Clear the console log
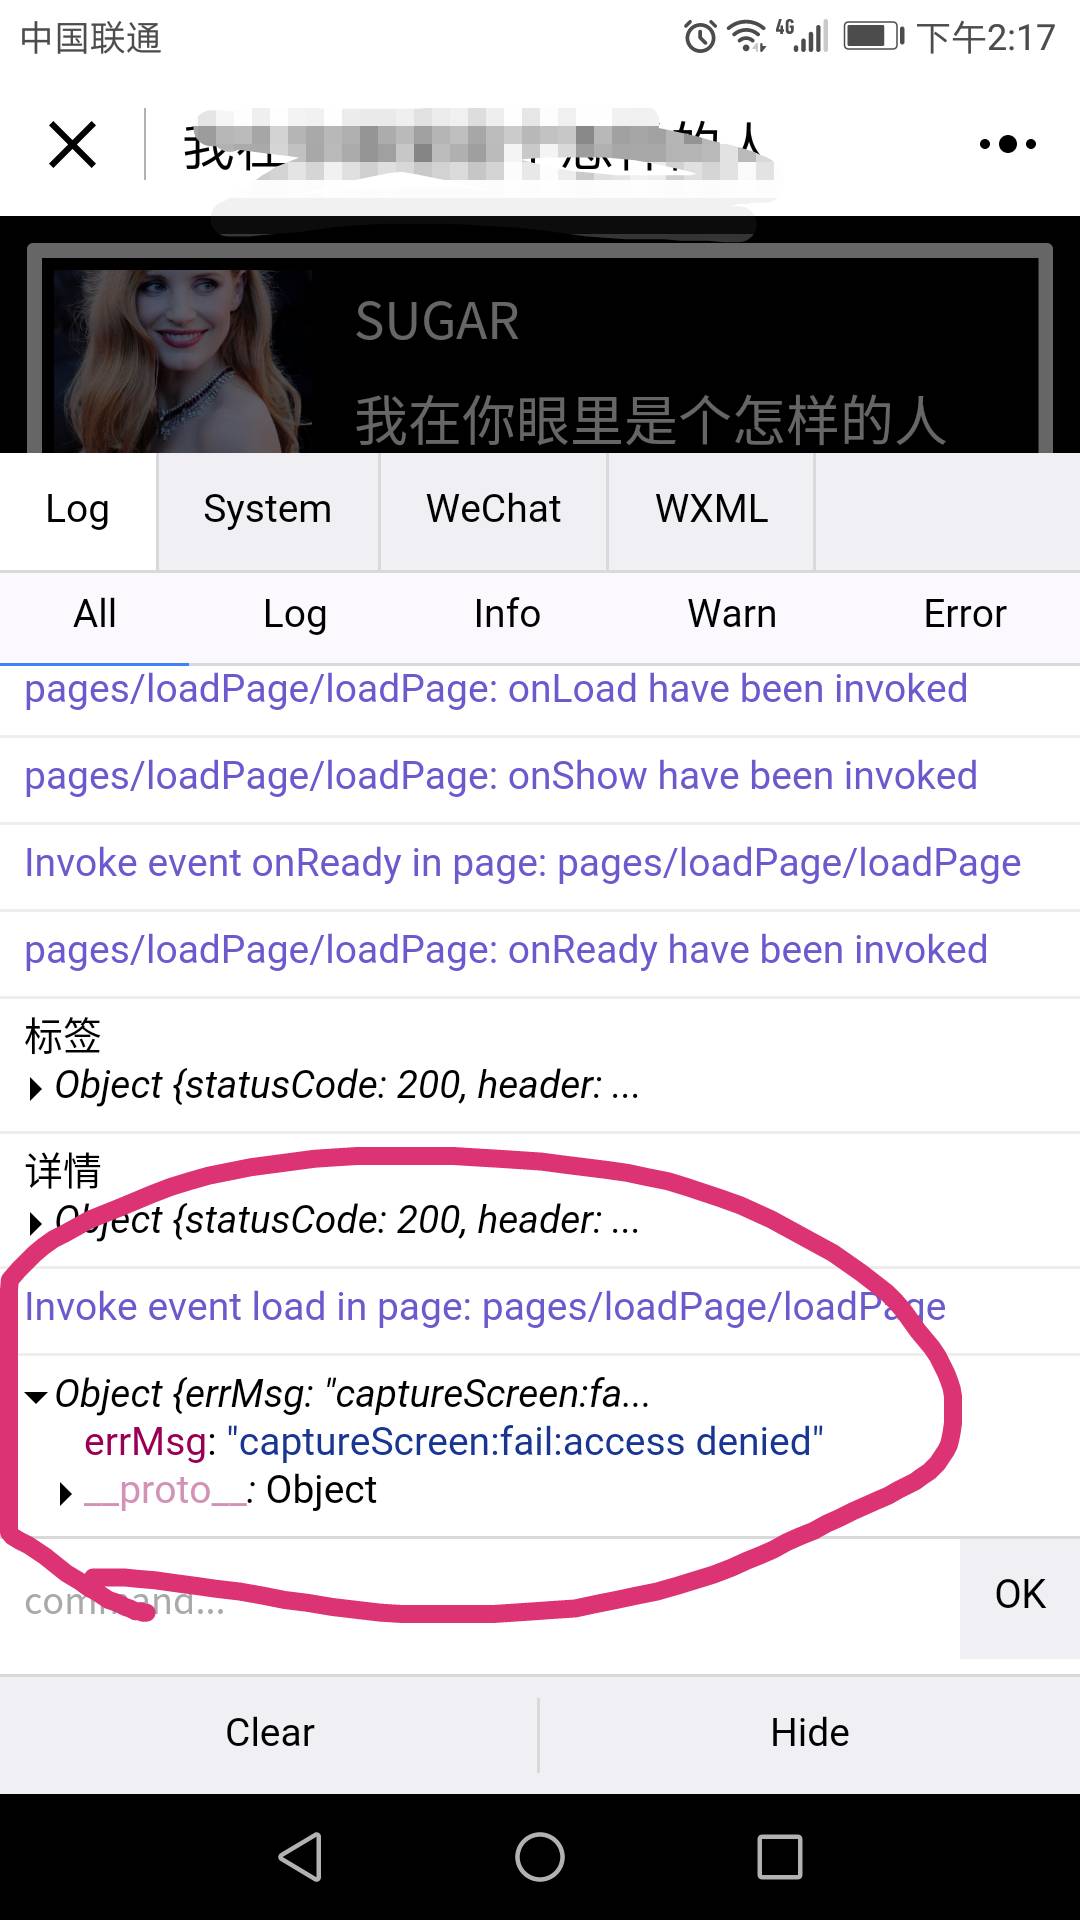Screen dimensions: 1080x1920 tap(270, 1733)
